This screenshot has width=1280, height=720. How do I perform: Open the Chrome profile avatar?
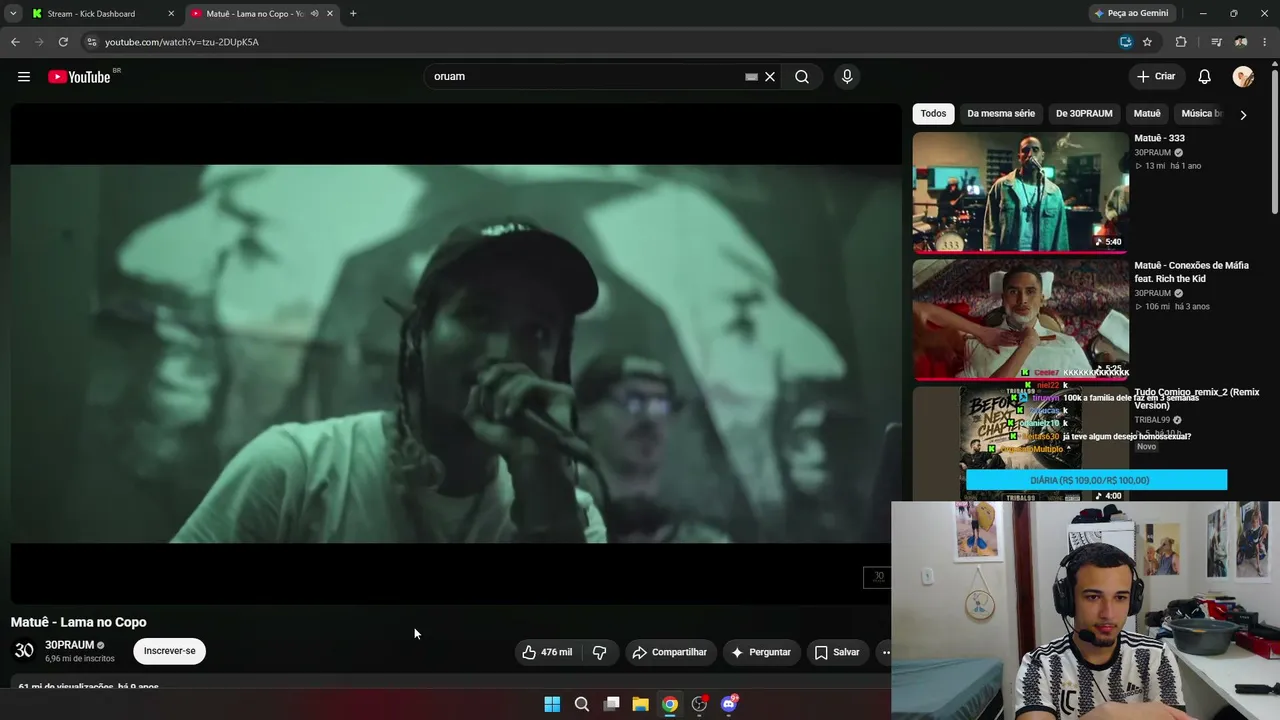coord(1241,42)
